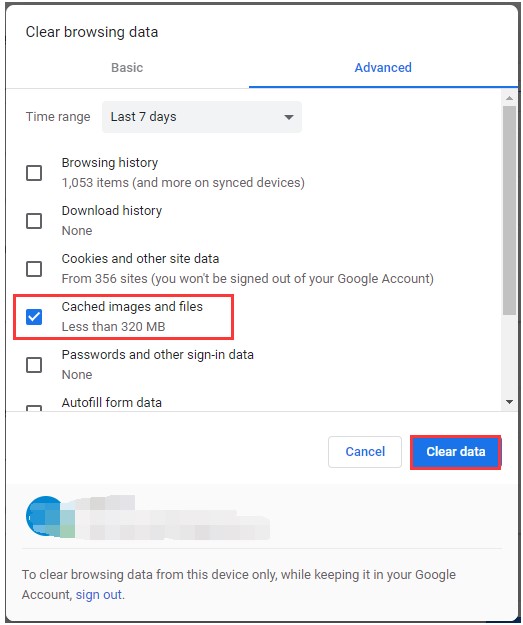Click the blurred account name area

pyautogui.click(x=171, y=517)
